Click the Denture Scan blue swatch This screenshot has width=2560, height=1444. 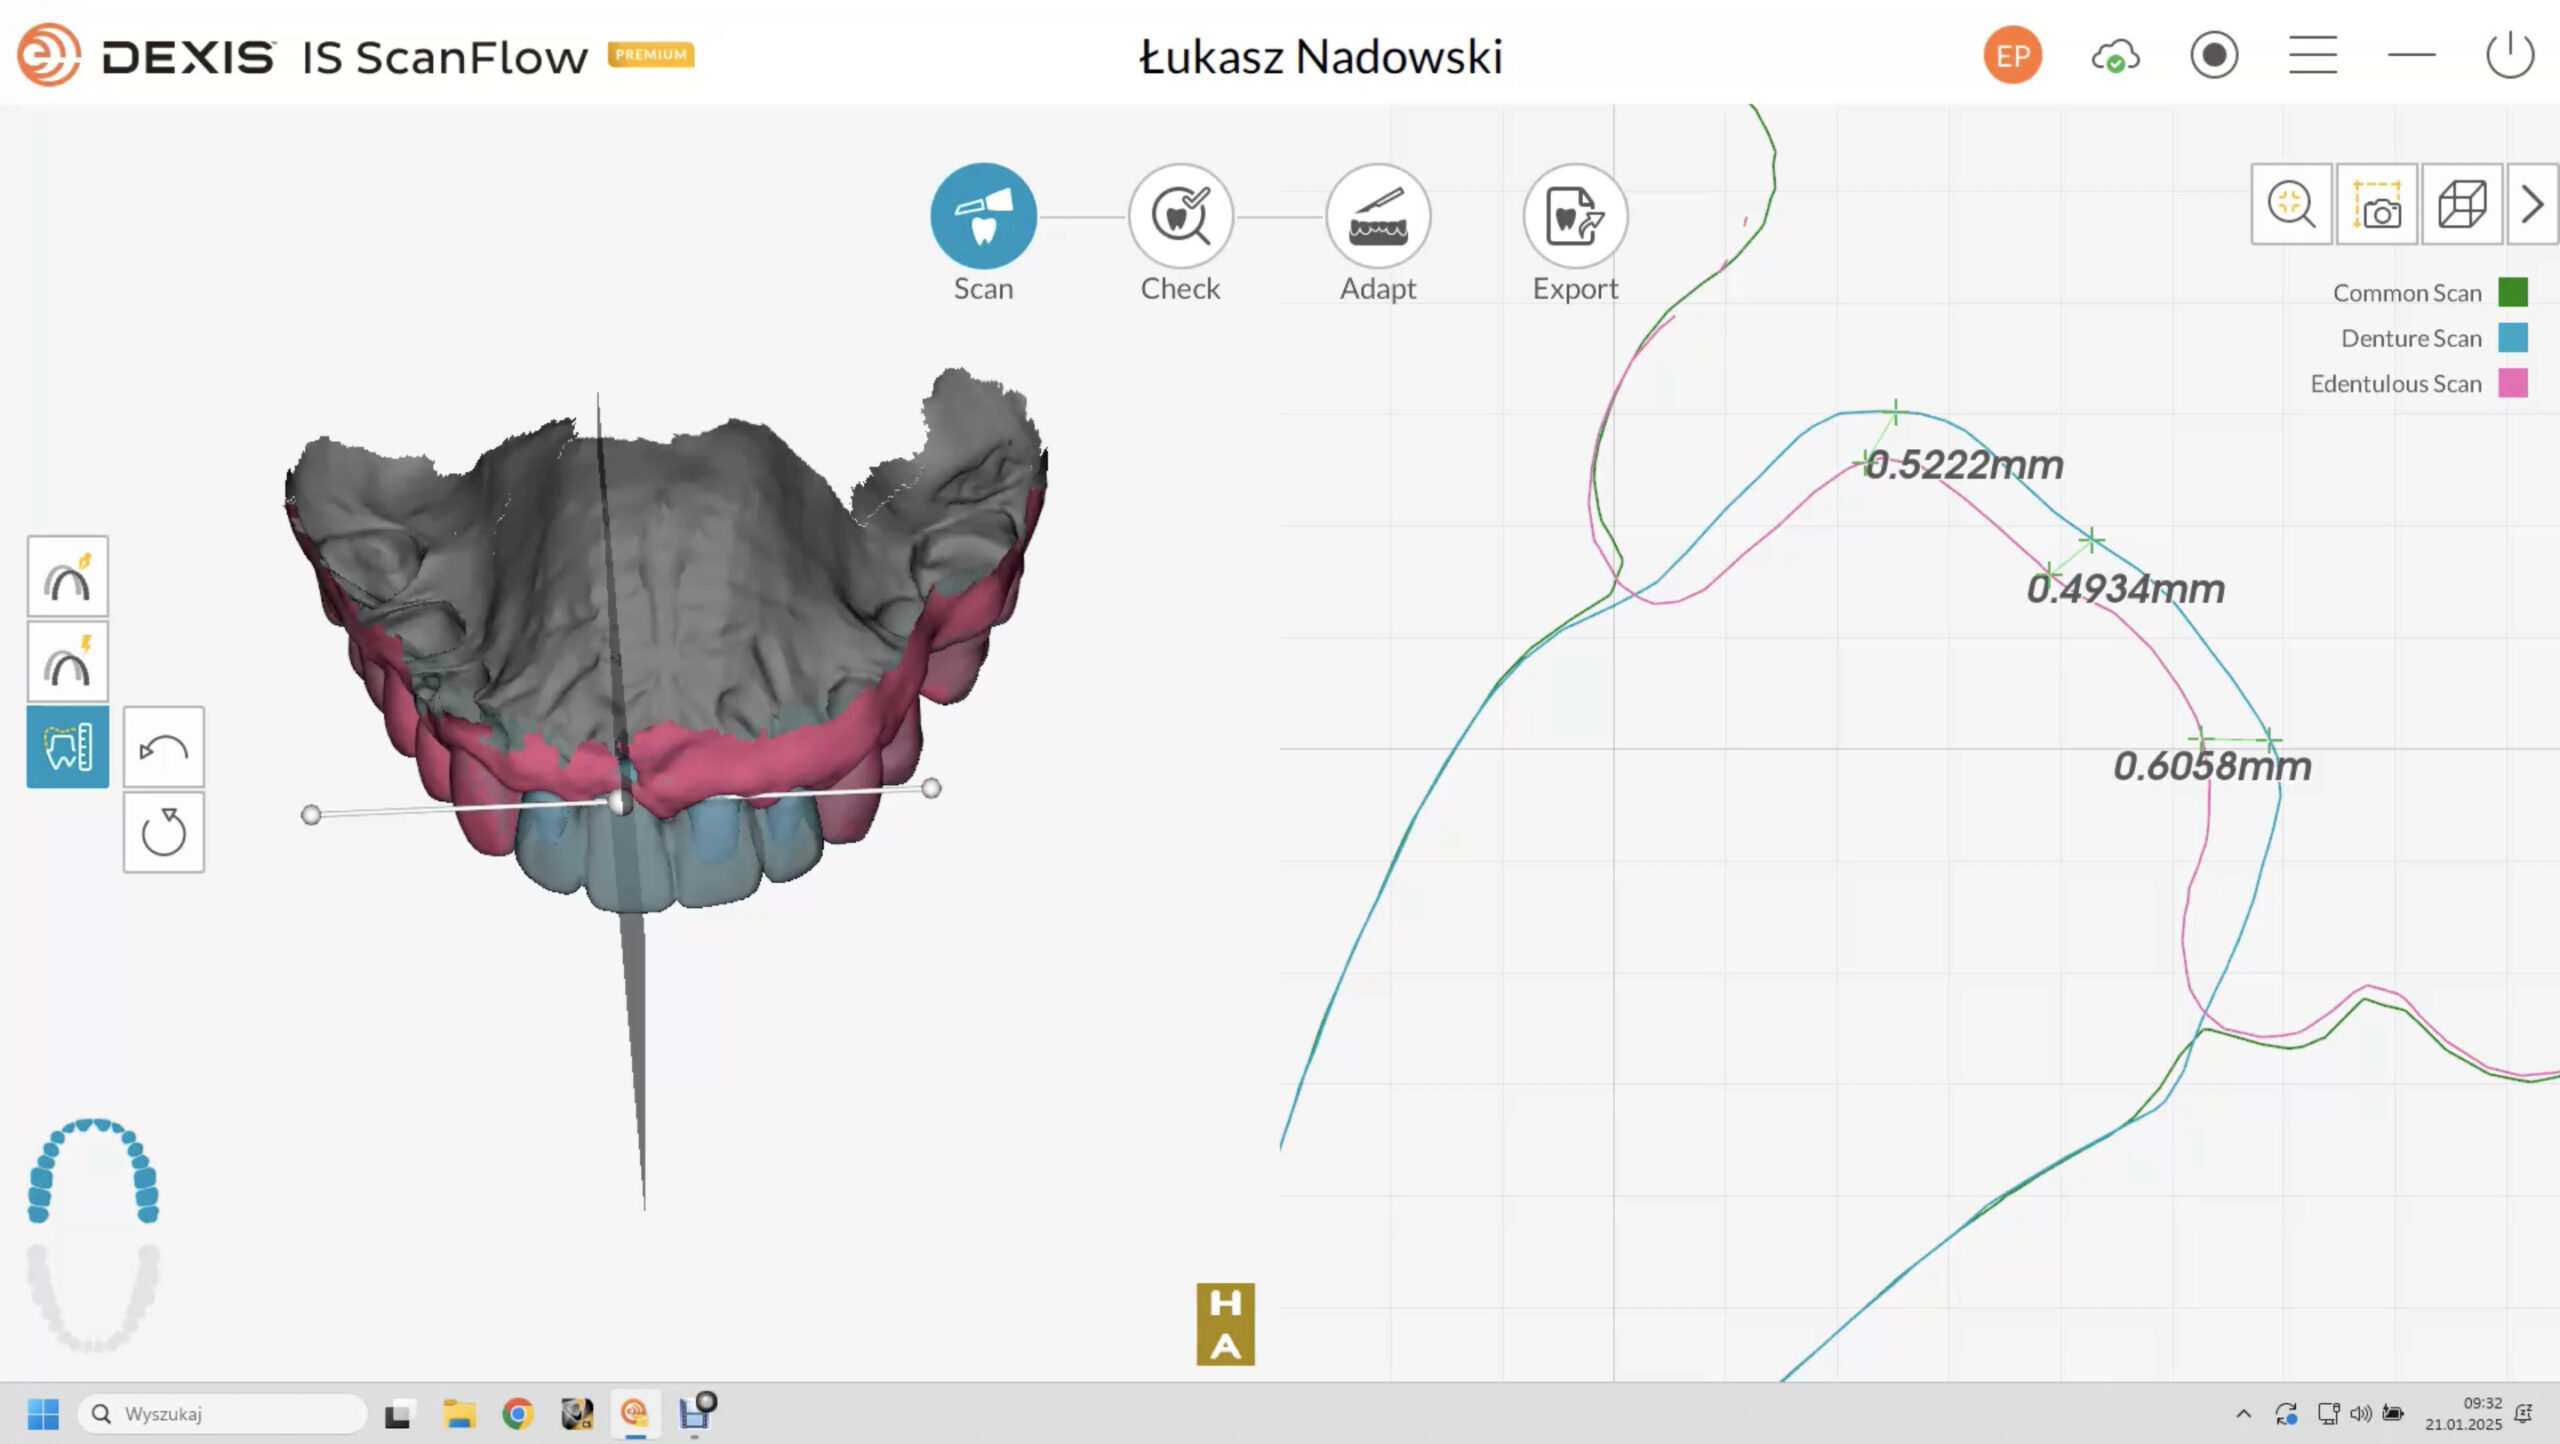(2513, 337)
